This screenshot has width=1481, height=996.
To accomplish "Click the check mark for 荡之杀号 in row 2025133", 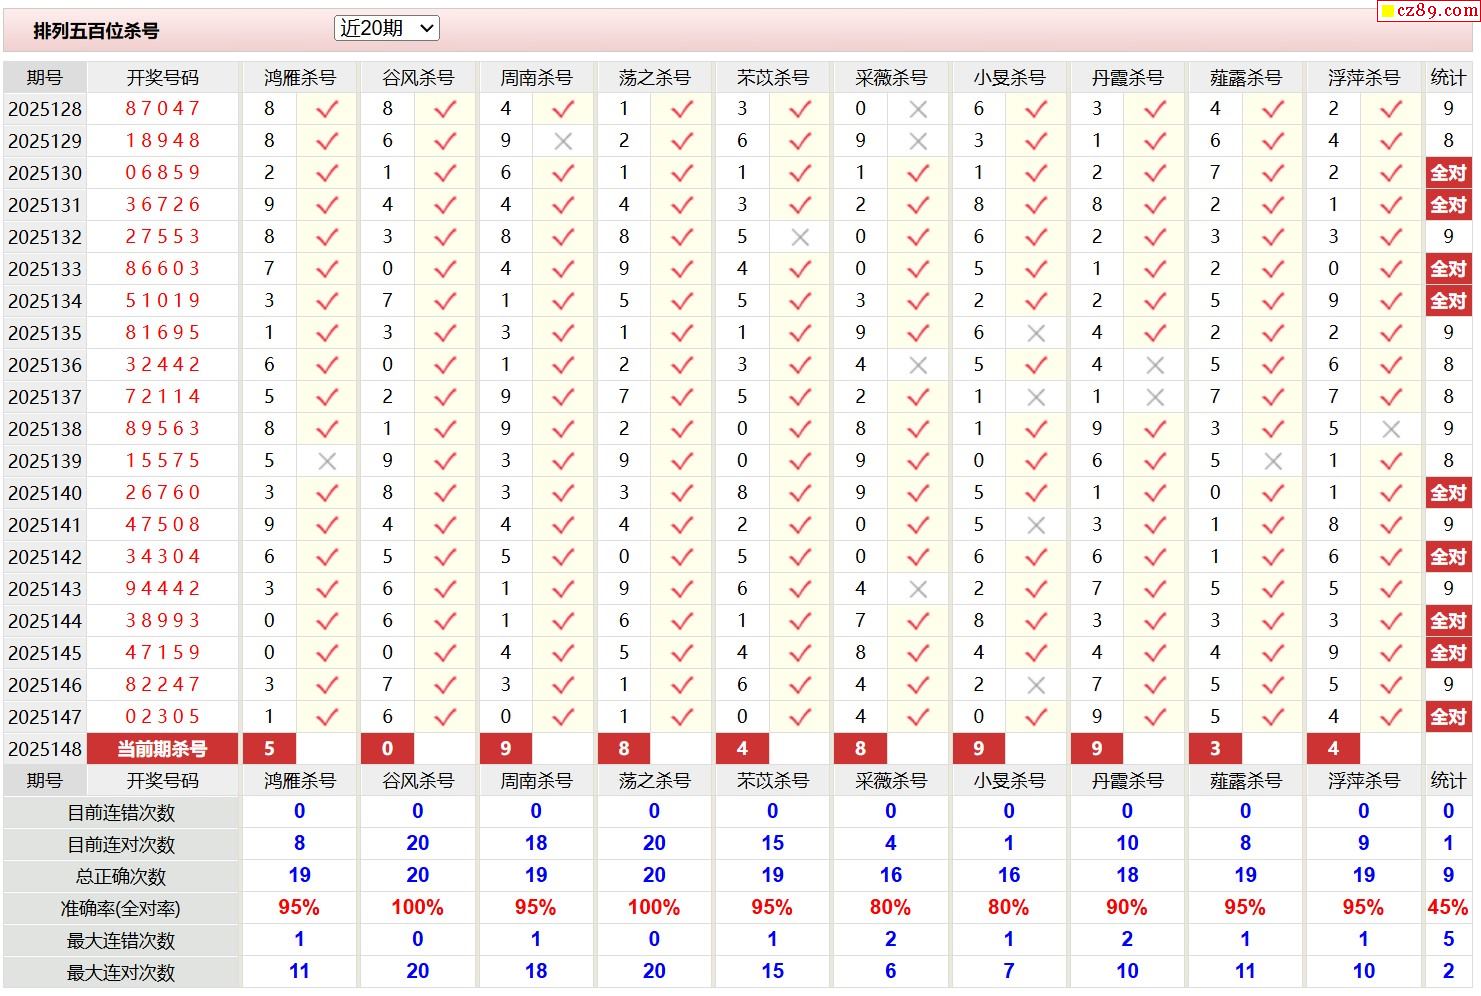I will 682,269.
